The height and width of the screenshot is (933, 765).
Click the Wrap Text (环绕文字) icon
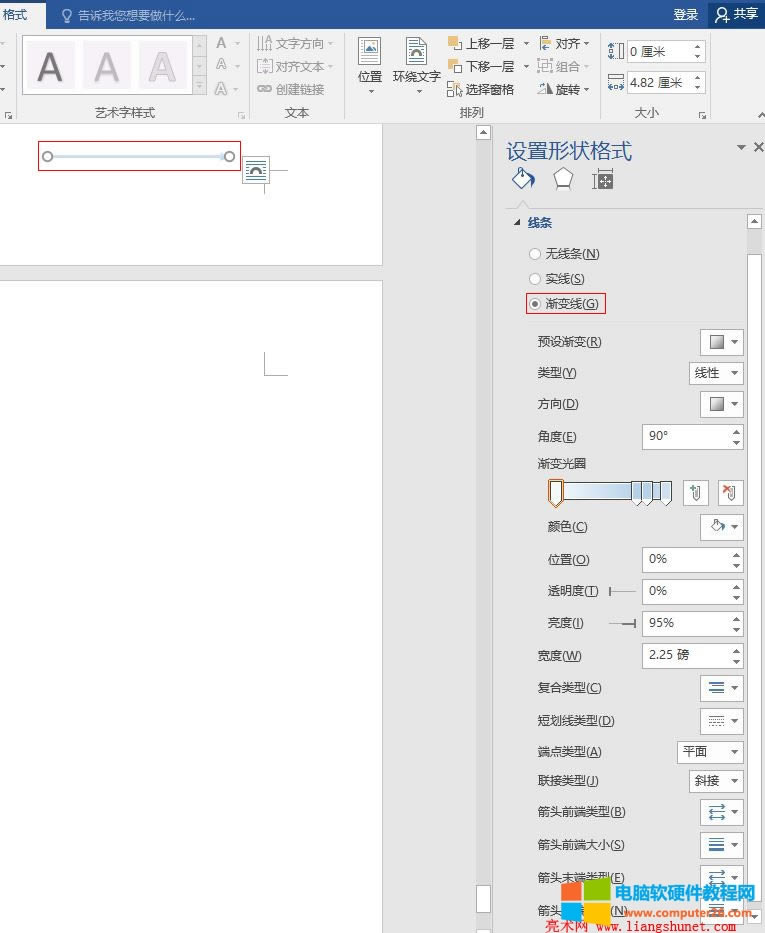tap(416, 62)
